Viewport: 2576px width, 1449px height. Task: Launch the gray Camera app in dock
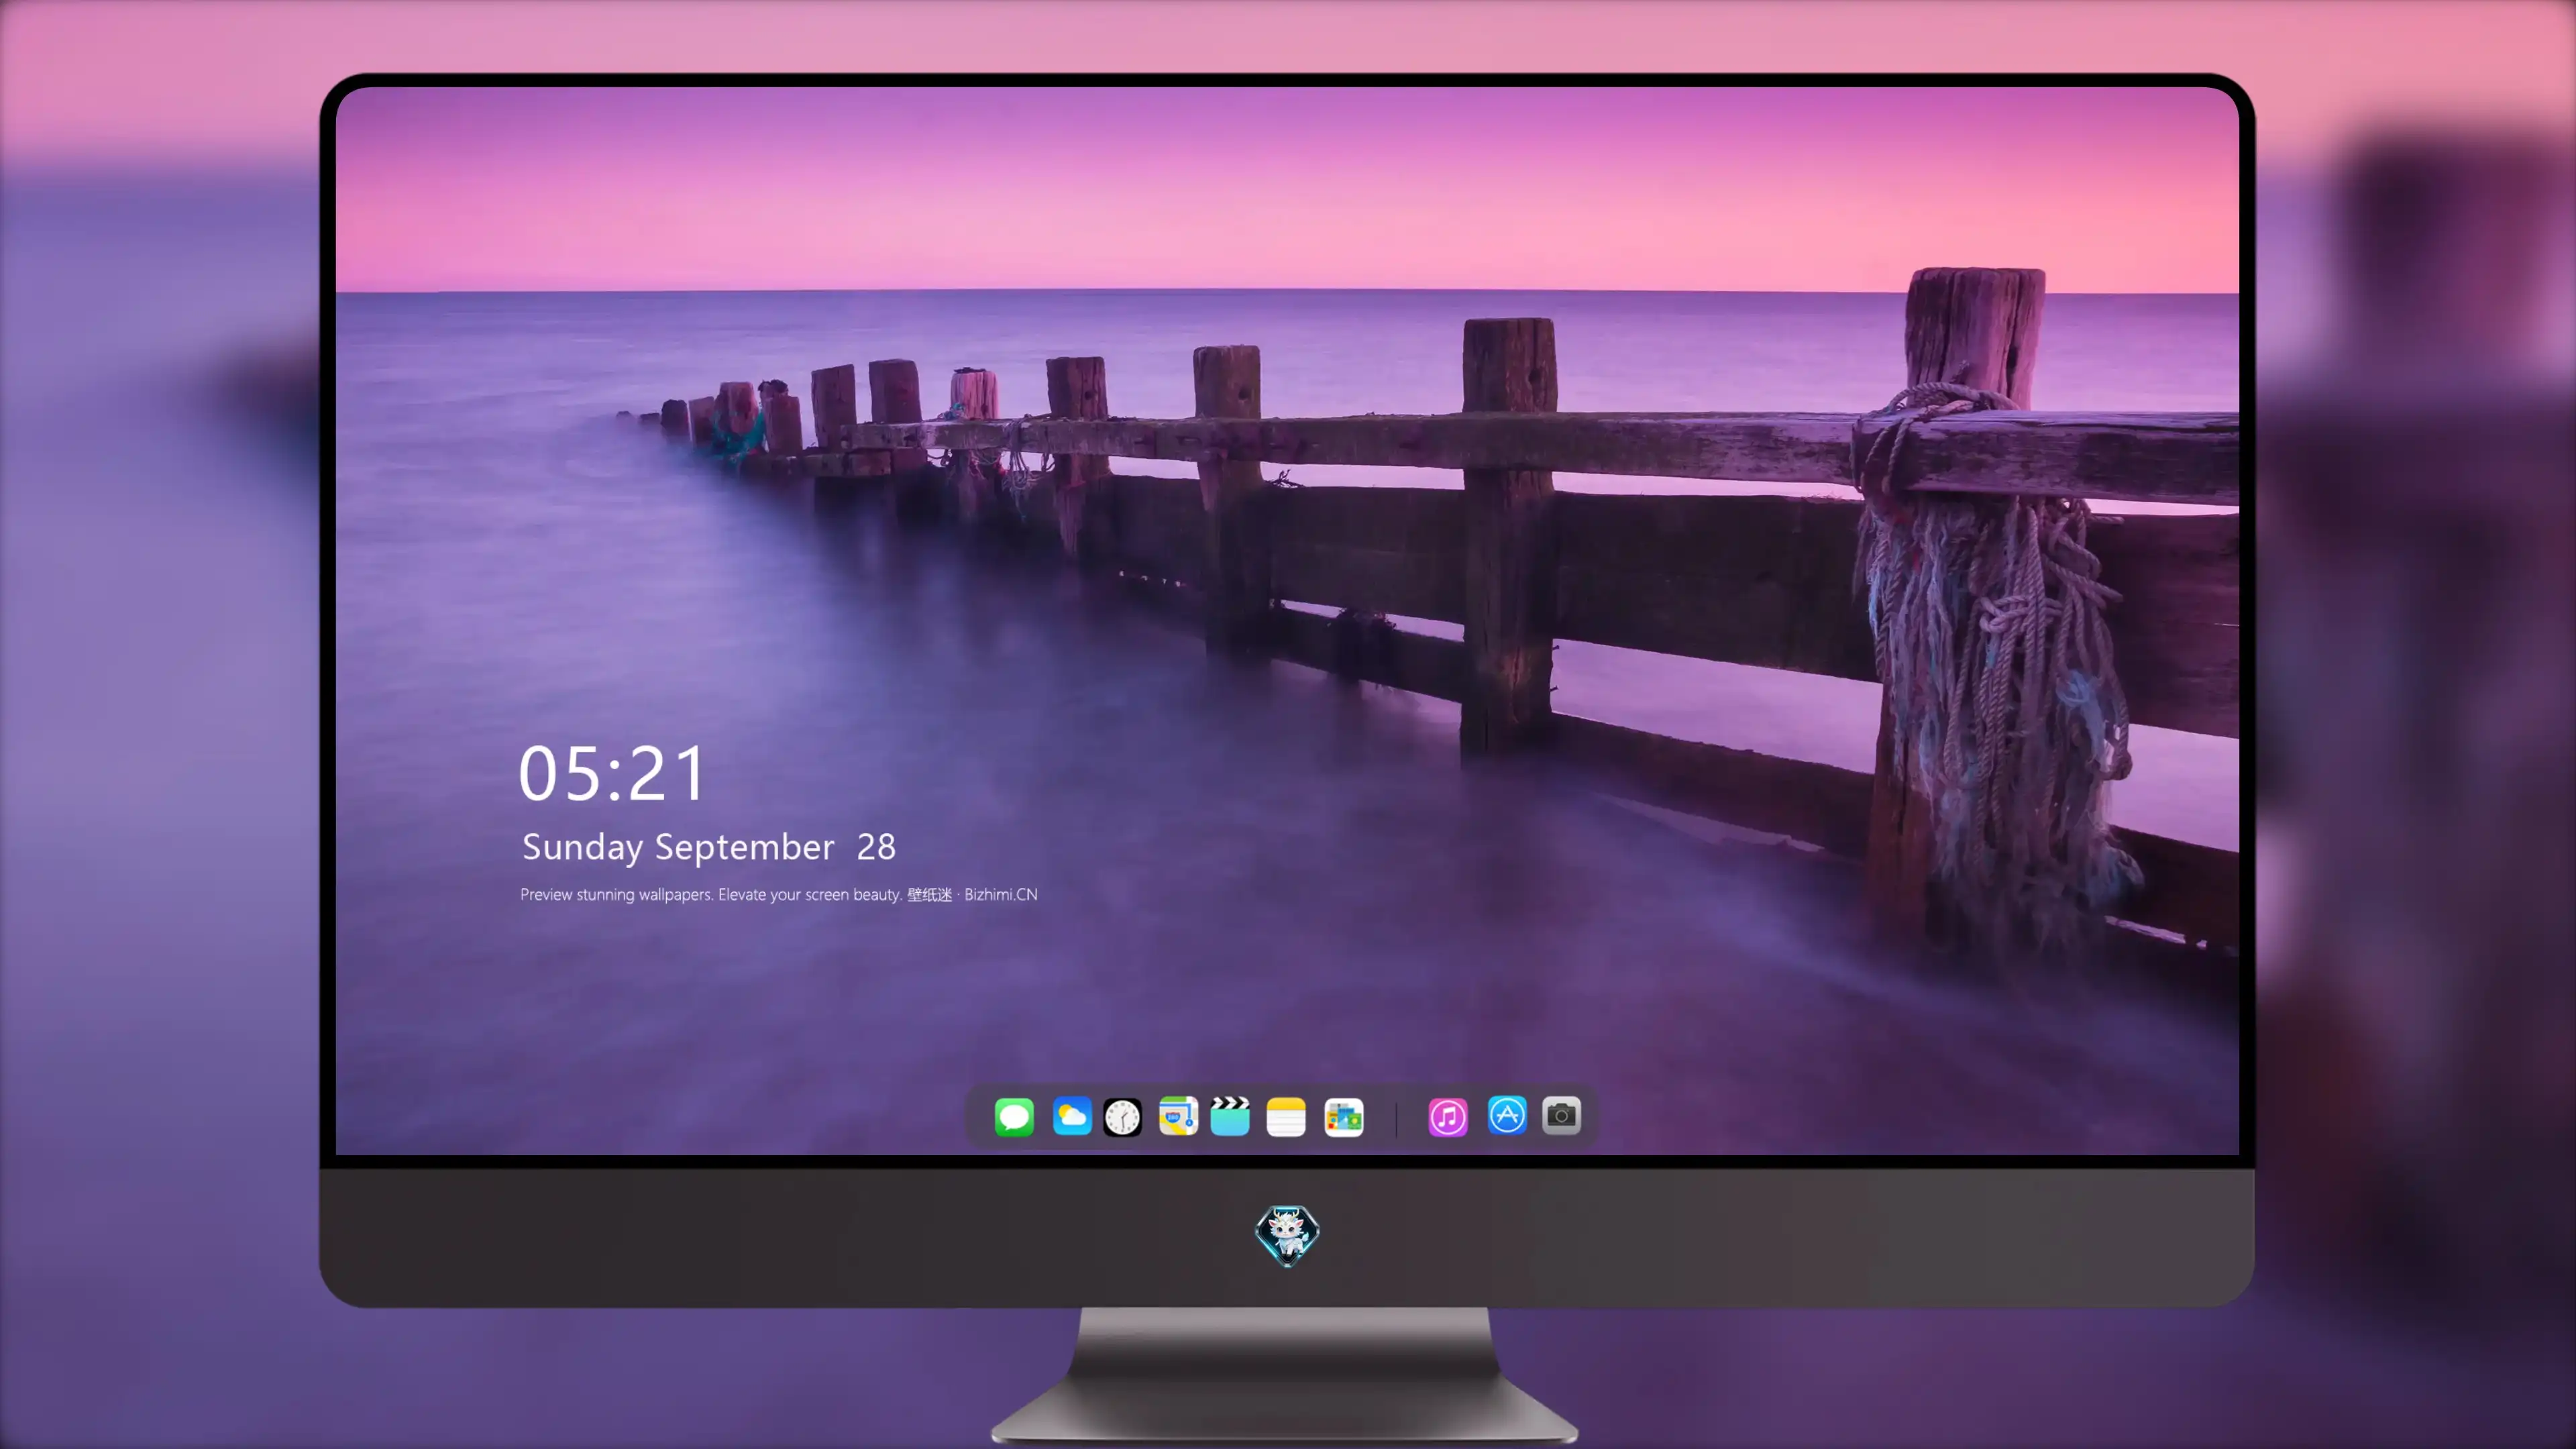tap(1561, 1115)
